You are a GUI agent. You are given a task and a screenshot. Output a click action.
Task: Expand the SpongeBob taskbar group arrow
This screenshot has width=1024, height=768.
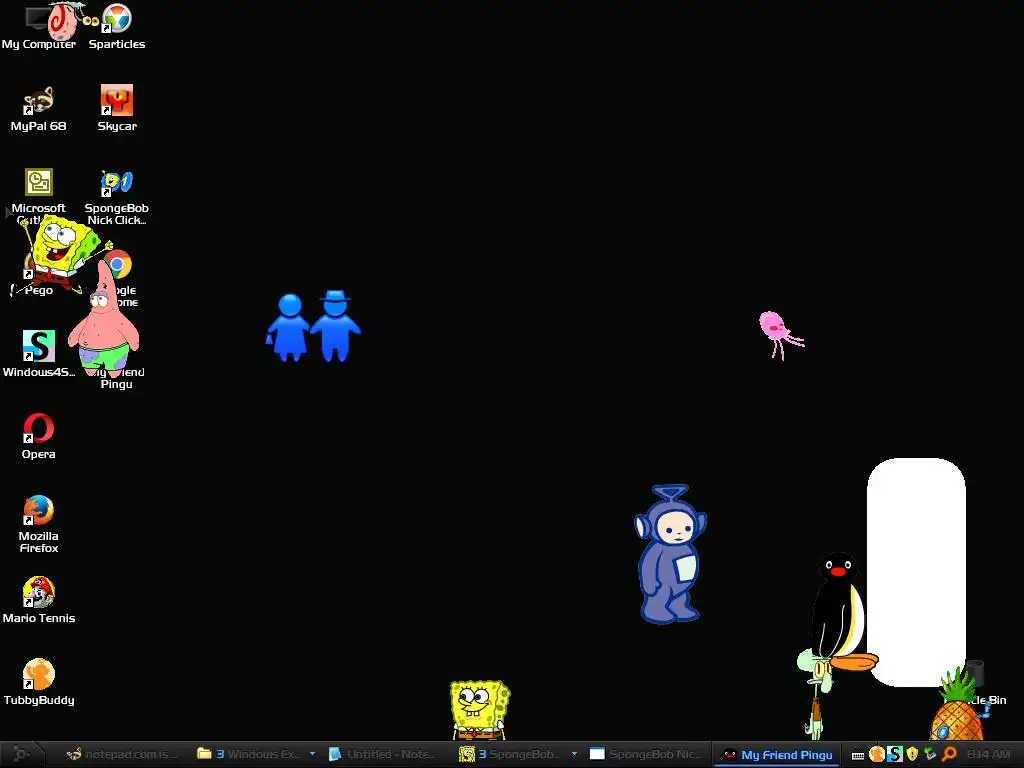point(574,754)
